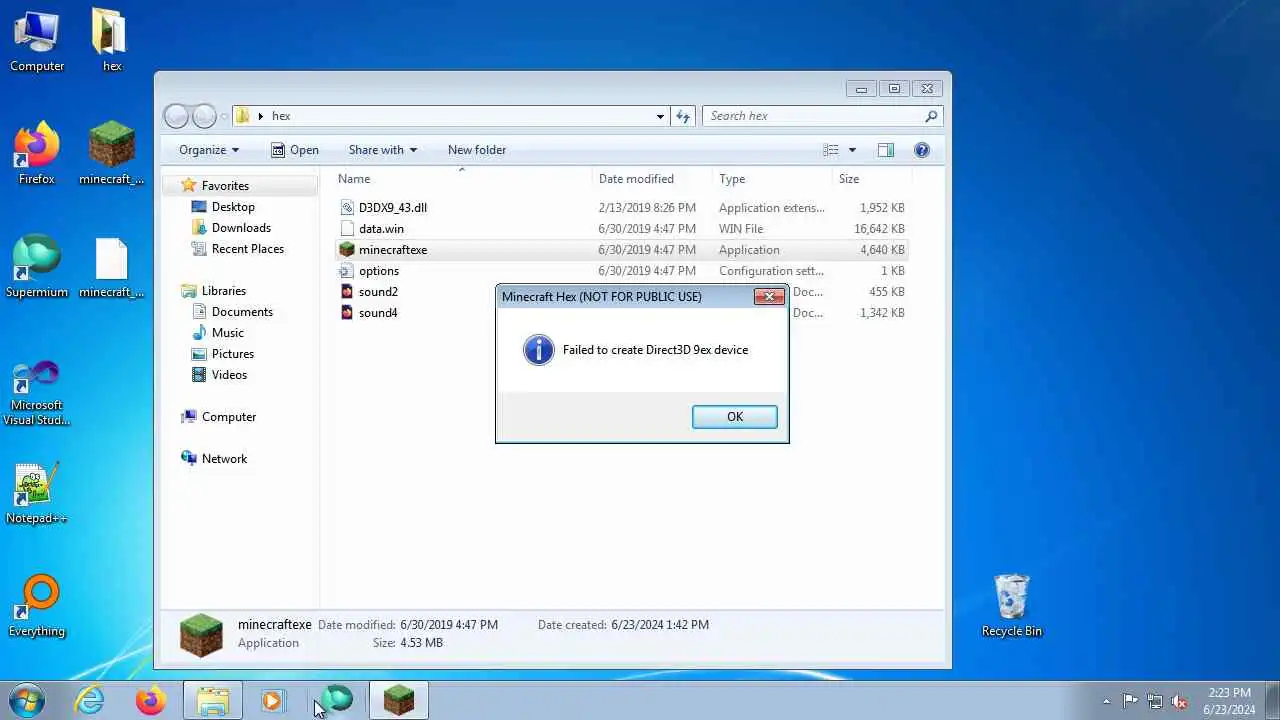The image size is (1280, 720).
Task: Click OK in the error dialog
Action: tap(735, 417)
